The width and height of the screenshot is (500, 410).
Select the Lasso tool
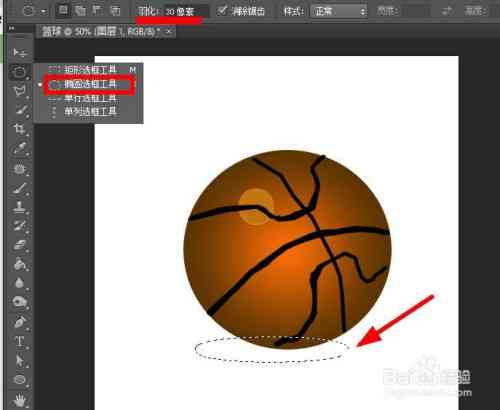19,90
